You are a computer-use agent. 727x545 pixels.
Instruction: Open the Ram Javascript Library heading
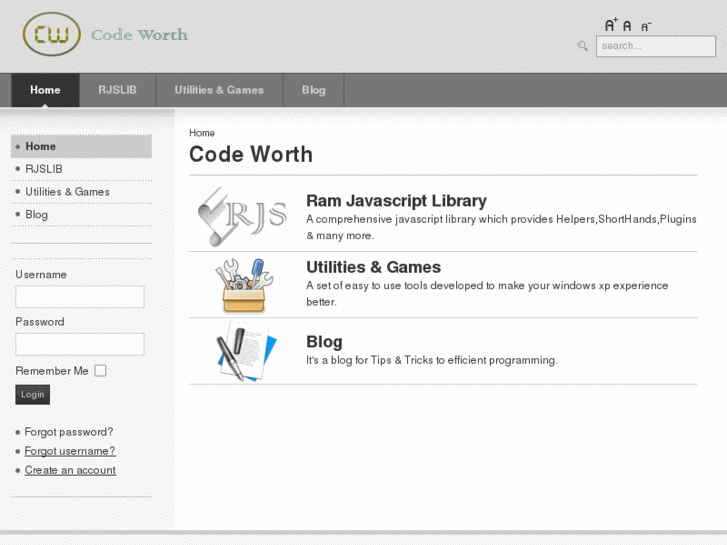(x=396, y=200)
